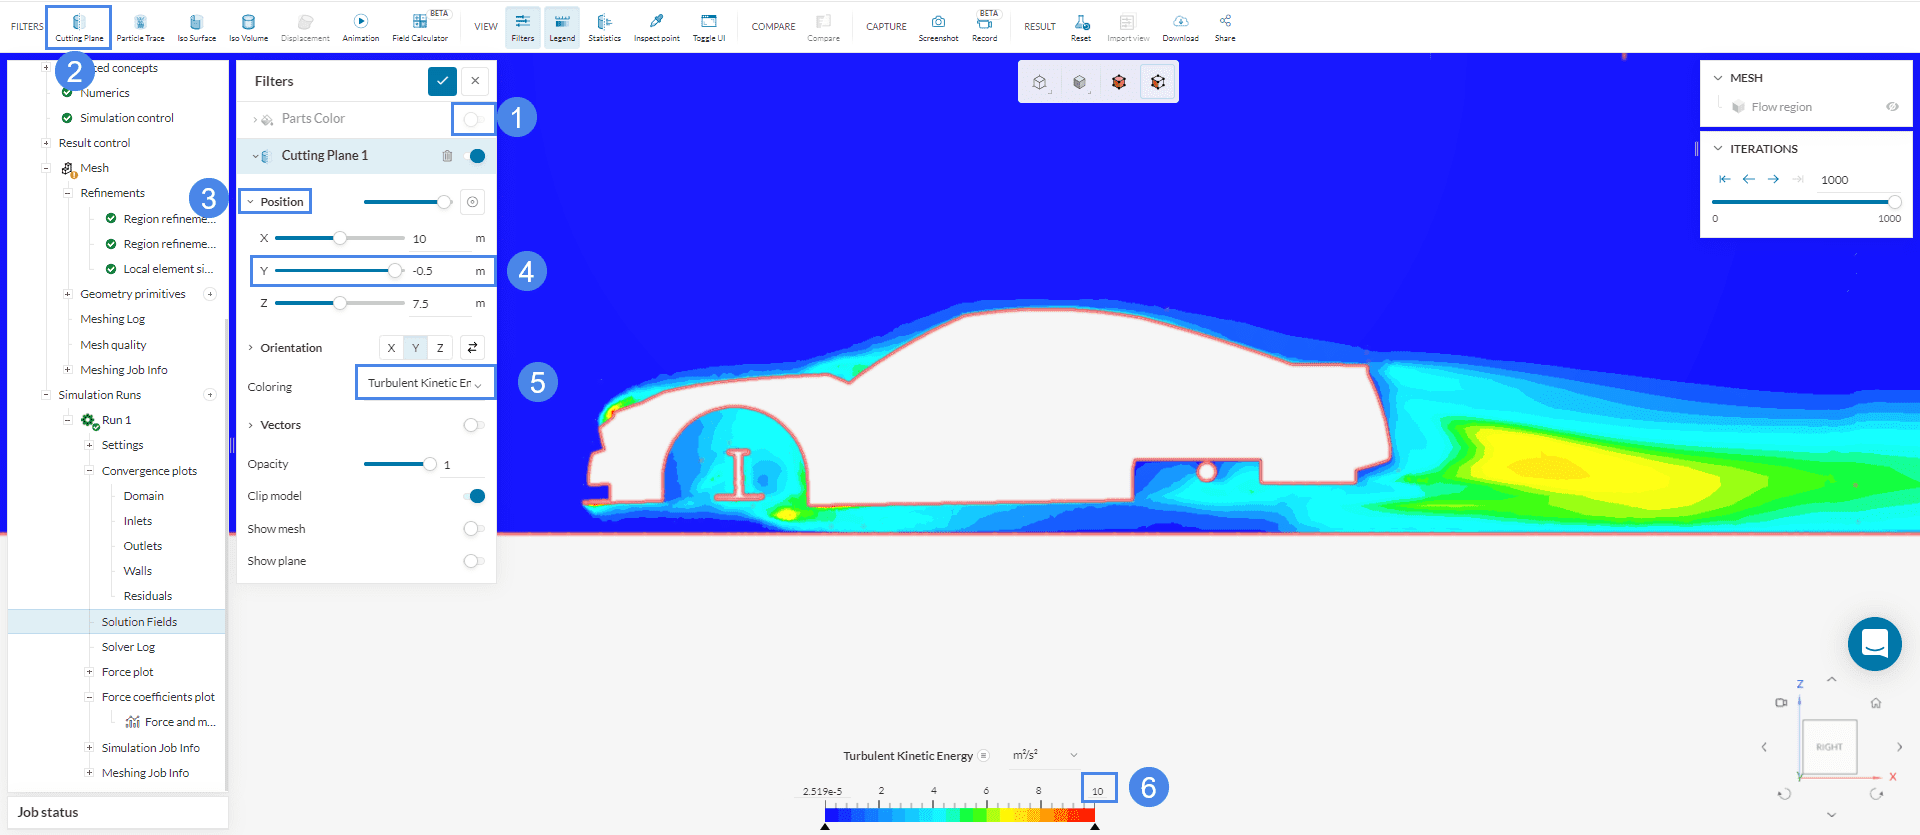
Task: Open the Coloring field dropdown
Action: [x=425, y=383]
